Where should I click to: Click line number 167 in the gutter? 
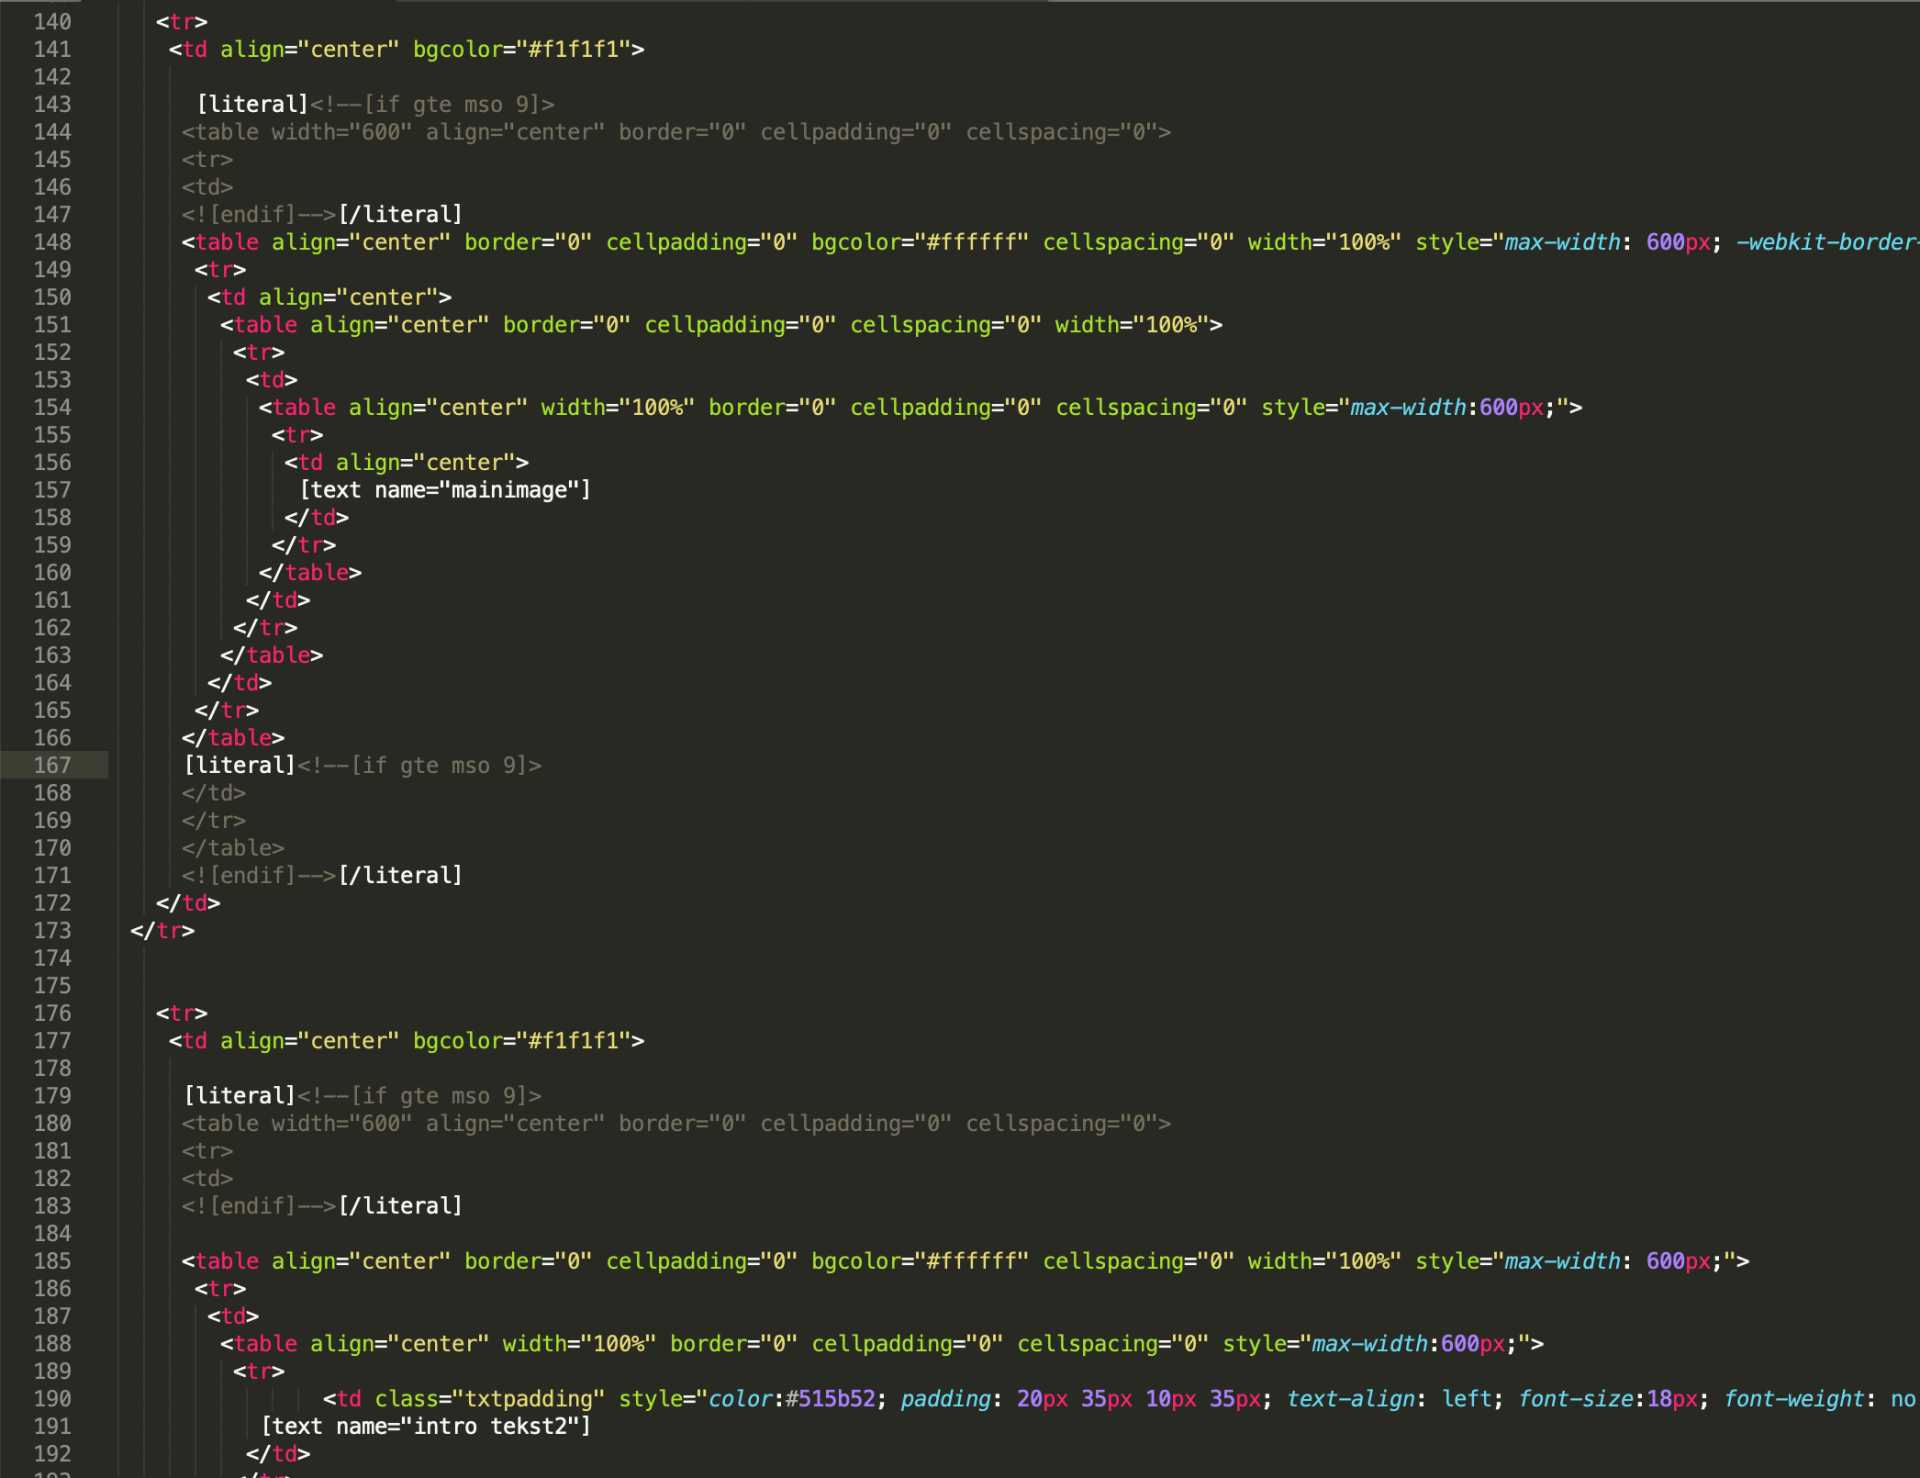pos(52,765)
